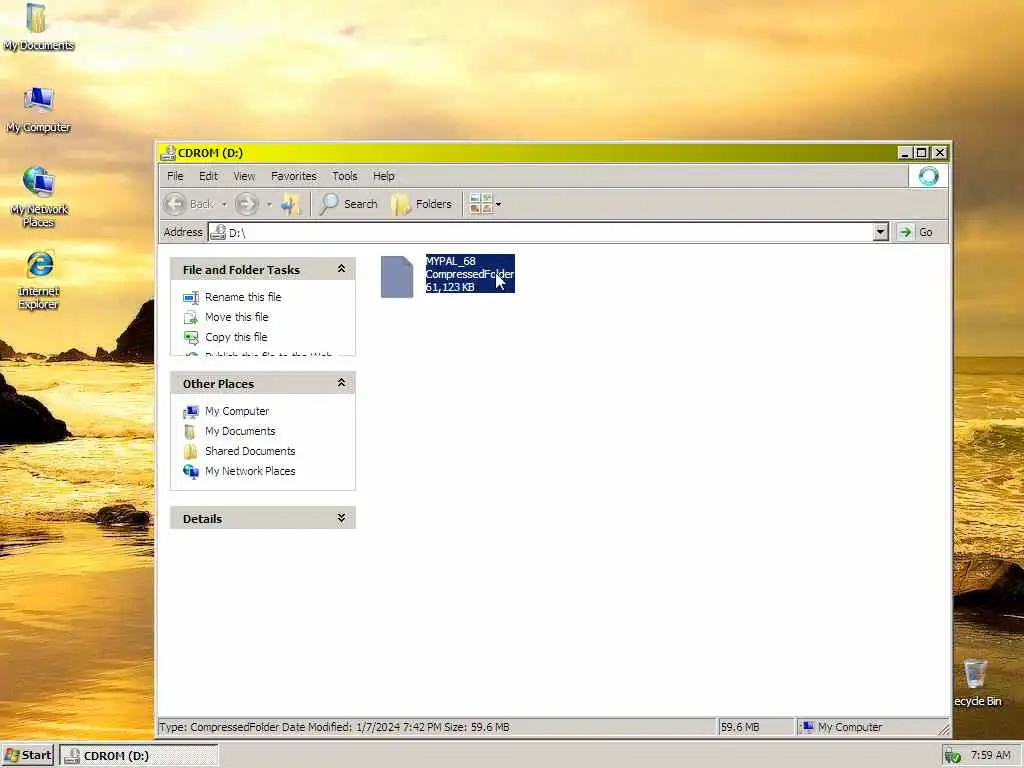Expand the Details panel

pyautogui.click(x=341, y=518)
